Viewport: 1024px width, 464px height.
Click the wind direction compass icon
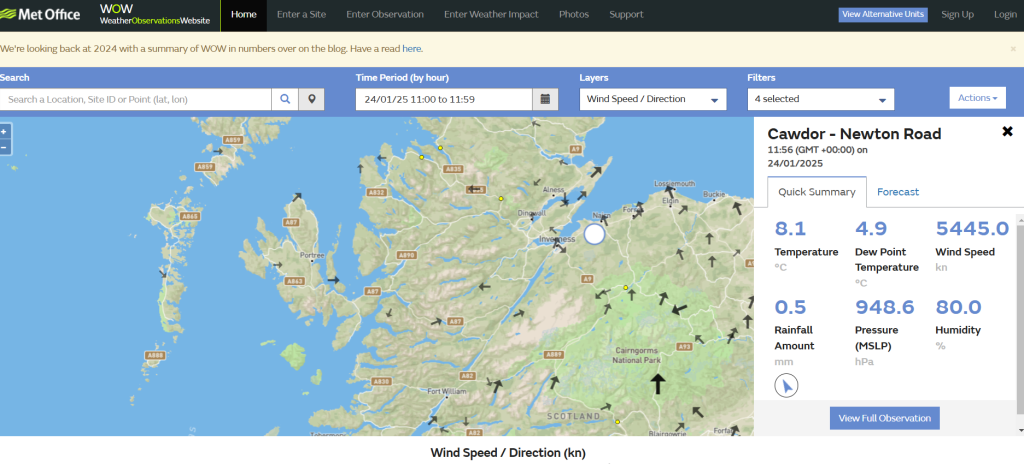coord(787,385)
